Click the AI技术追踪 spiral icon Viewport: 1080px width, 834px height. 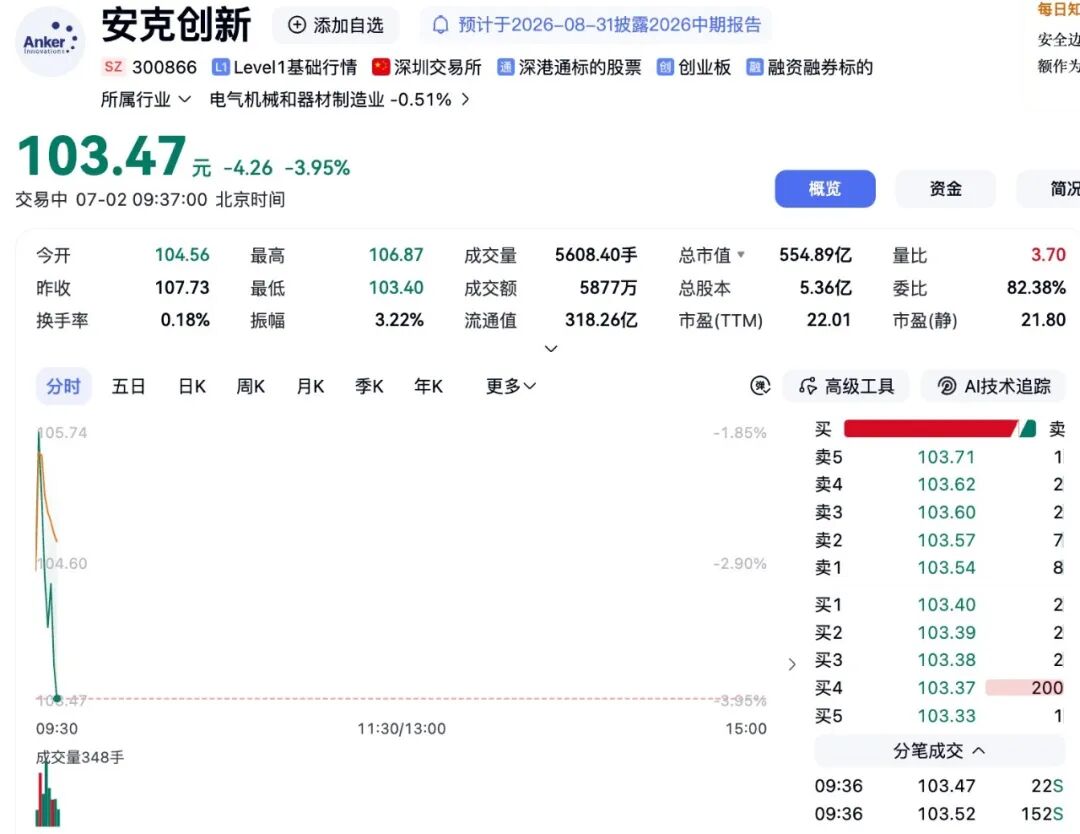[947, 386]
